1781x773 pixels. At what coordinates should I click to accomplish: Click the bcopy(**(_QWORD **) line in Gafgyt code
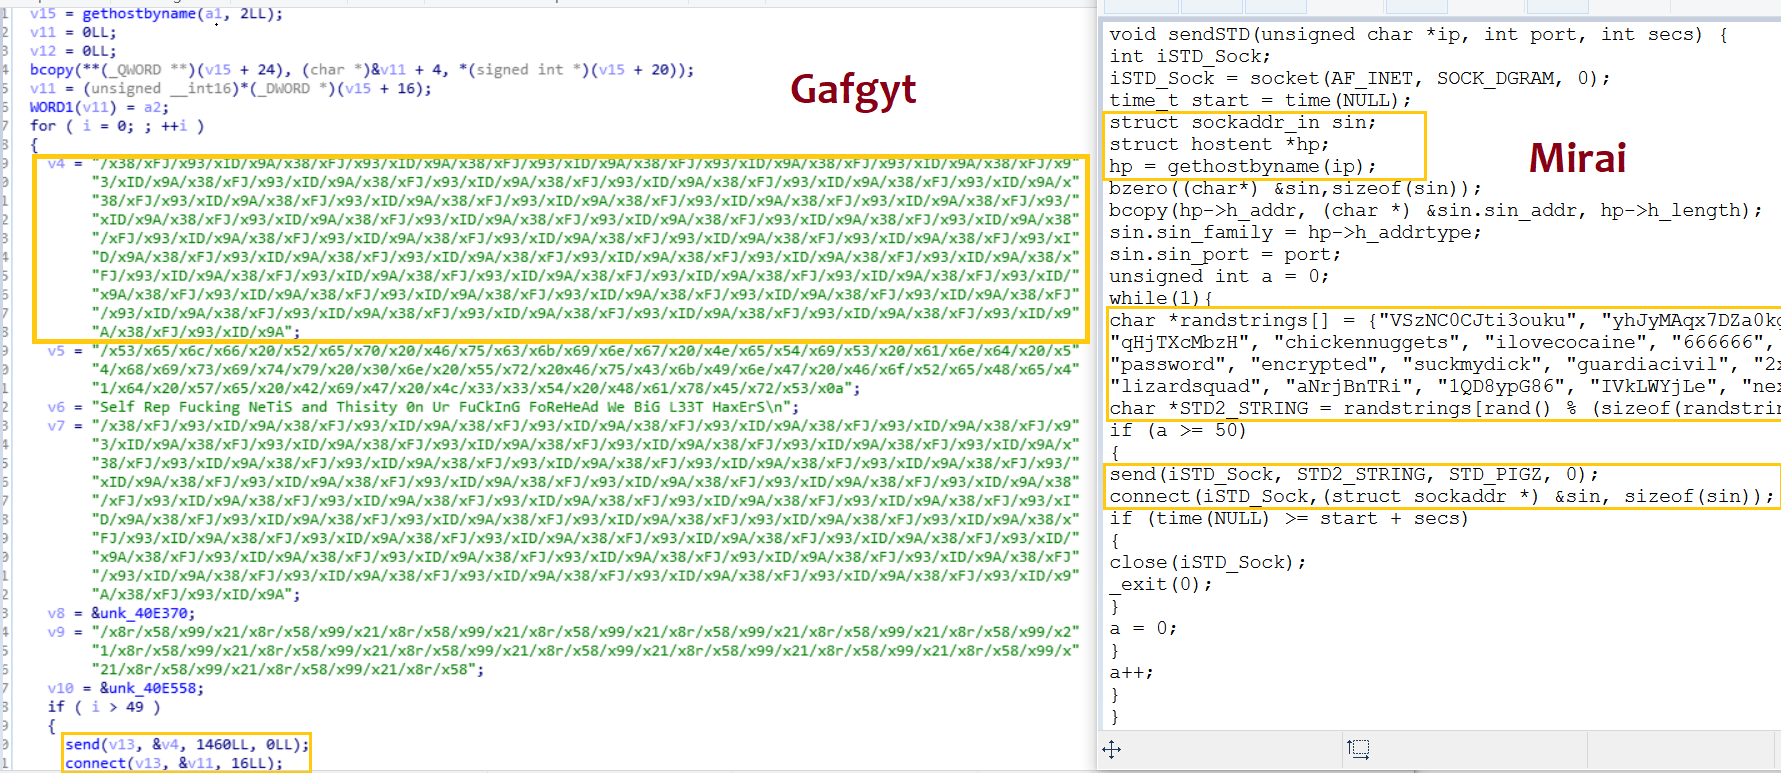(362, 70)
